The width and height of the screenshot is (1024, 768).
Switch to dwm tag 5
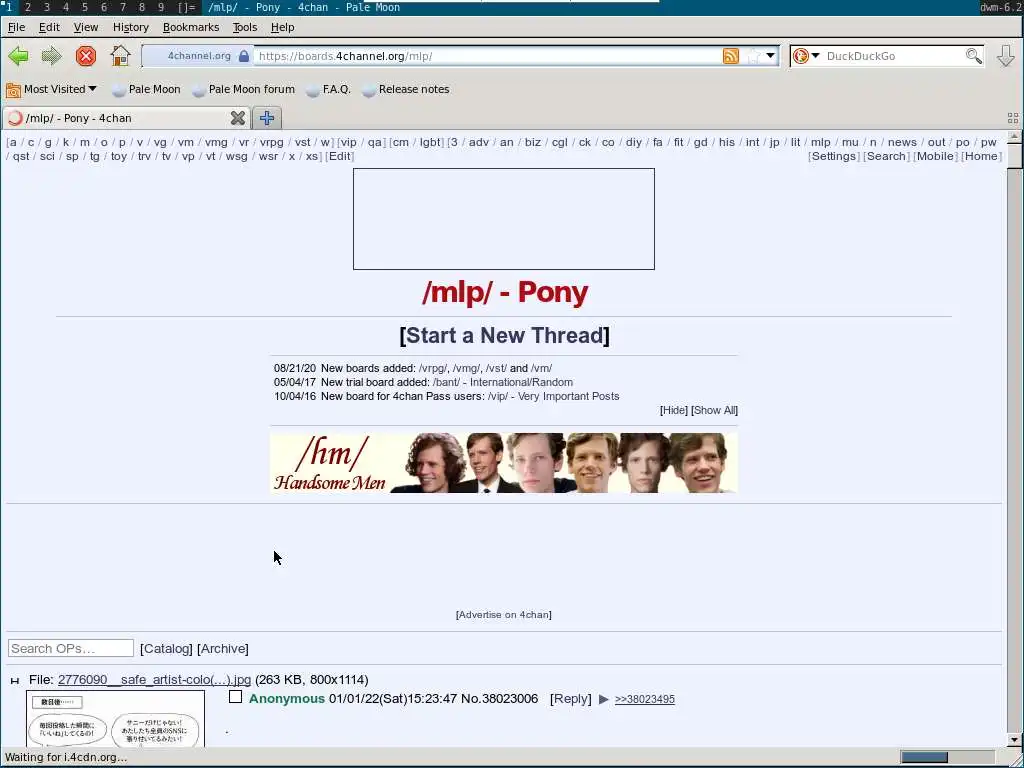pyautogui.click(x=84, y=7)
